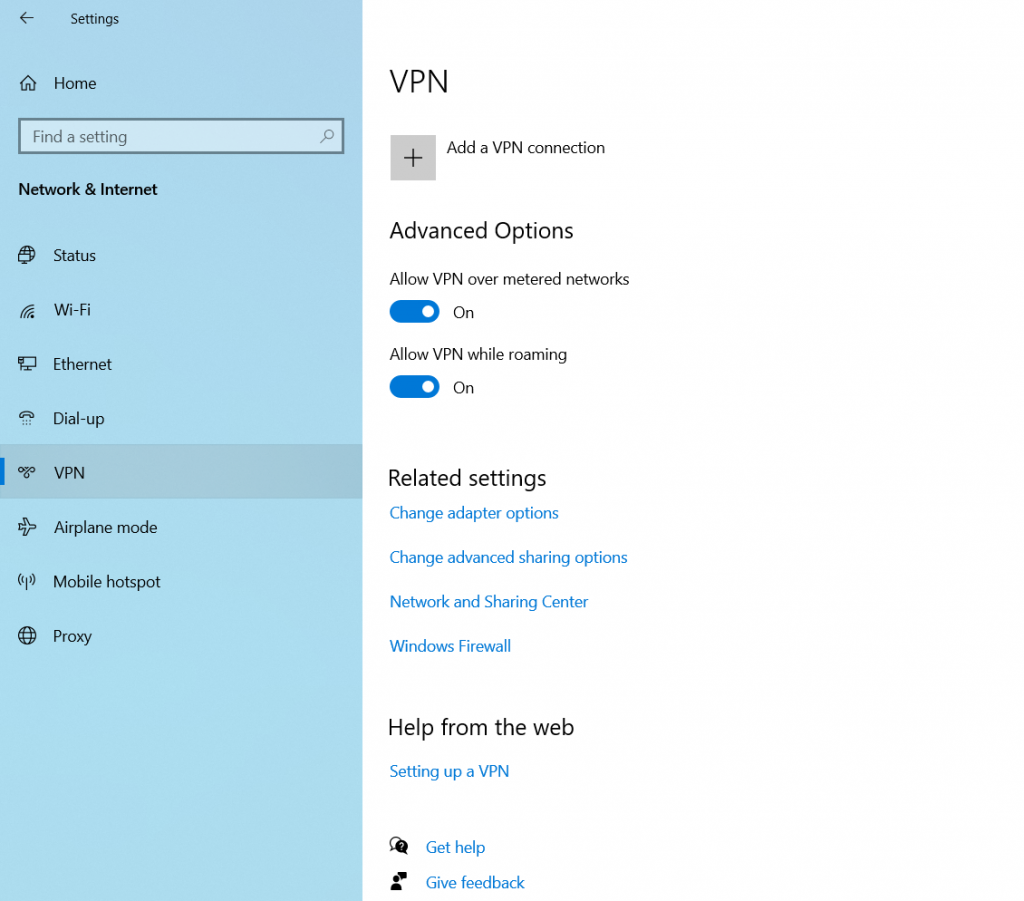Click the Ethernet monitor icon
This screenshot has height=901, width=1024.
click(27, 364)
